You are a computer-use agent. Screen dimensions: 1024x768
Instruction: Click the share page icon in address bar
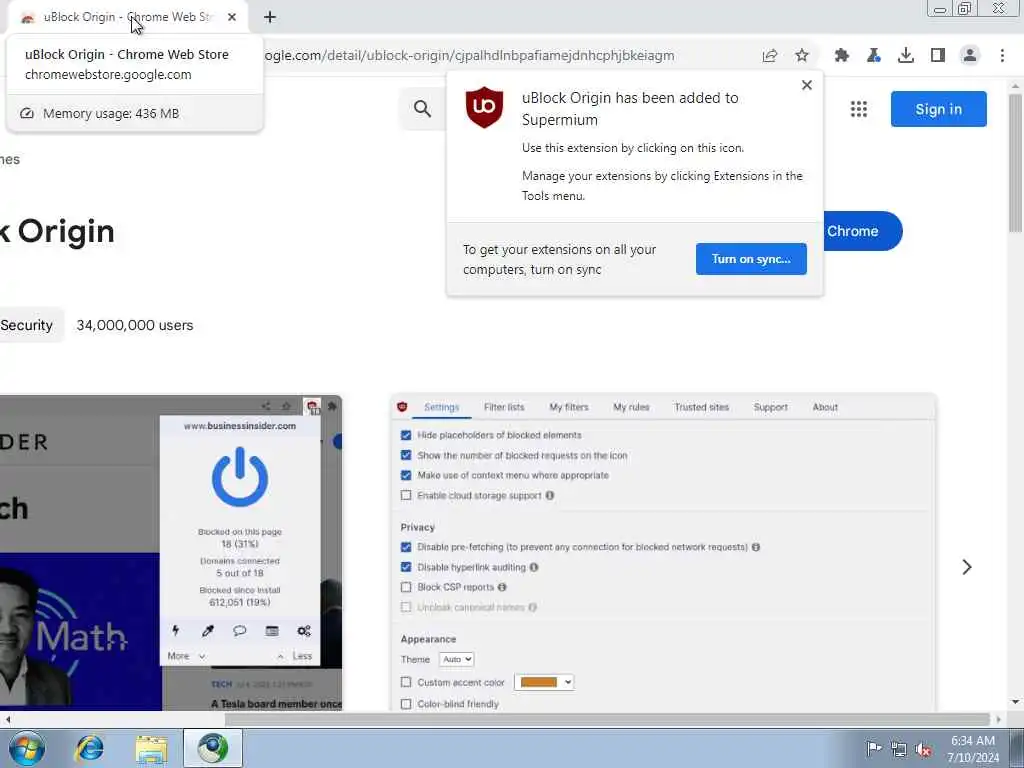click(x=770, y=56)
